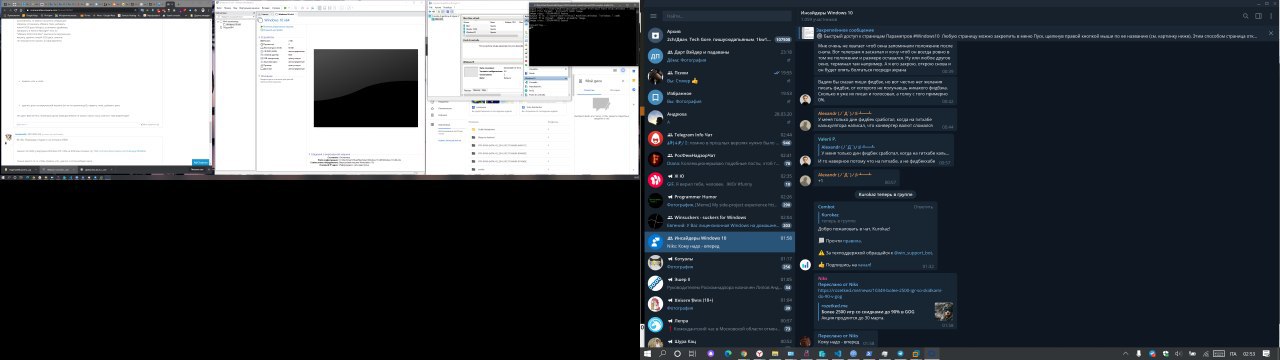
Task: Launch Google Chrome from the taskbar
Action: point(743,354)
